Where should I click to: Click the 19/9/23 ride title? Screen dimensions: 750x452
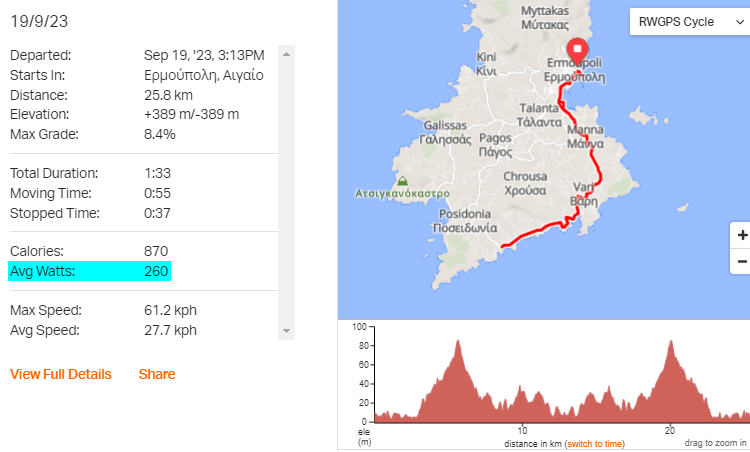click(39, 22)
